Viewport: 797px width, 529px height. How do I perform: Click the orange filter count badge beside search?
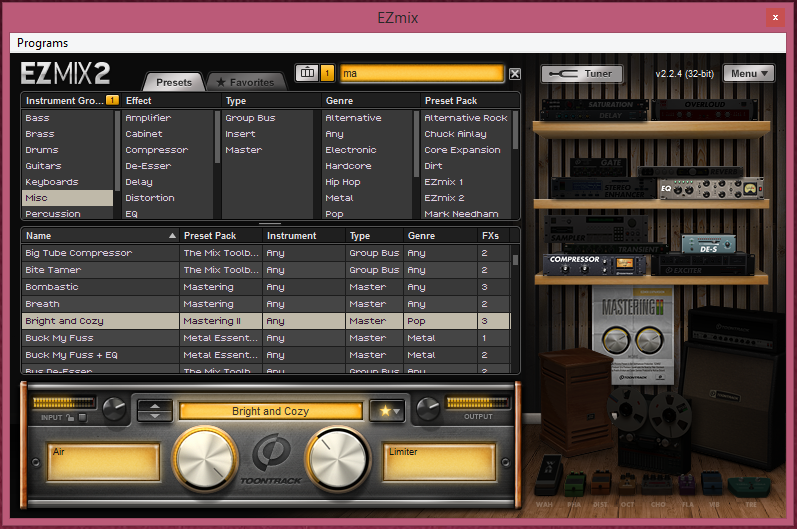click(x=327, y=73)
